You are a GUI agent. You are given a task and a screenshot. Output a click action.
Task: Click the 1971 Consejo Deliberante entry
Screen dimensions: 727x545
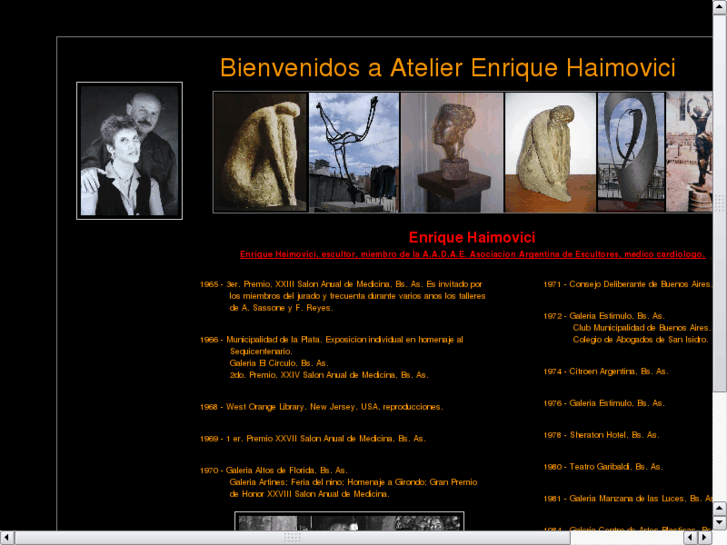[x=628, y=284]
